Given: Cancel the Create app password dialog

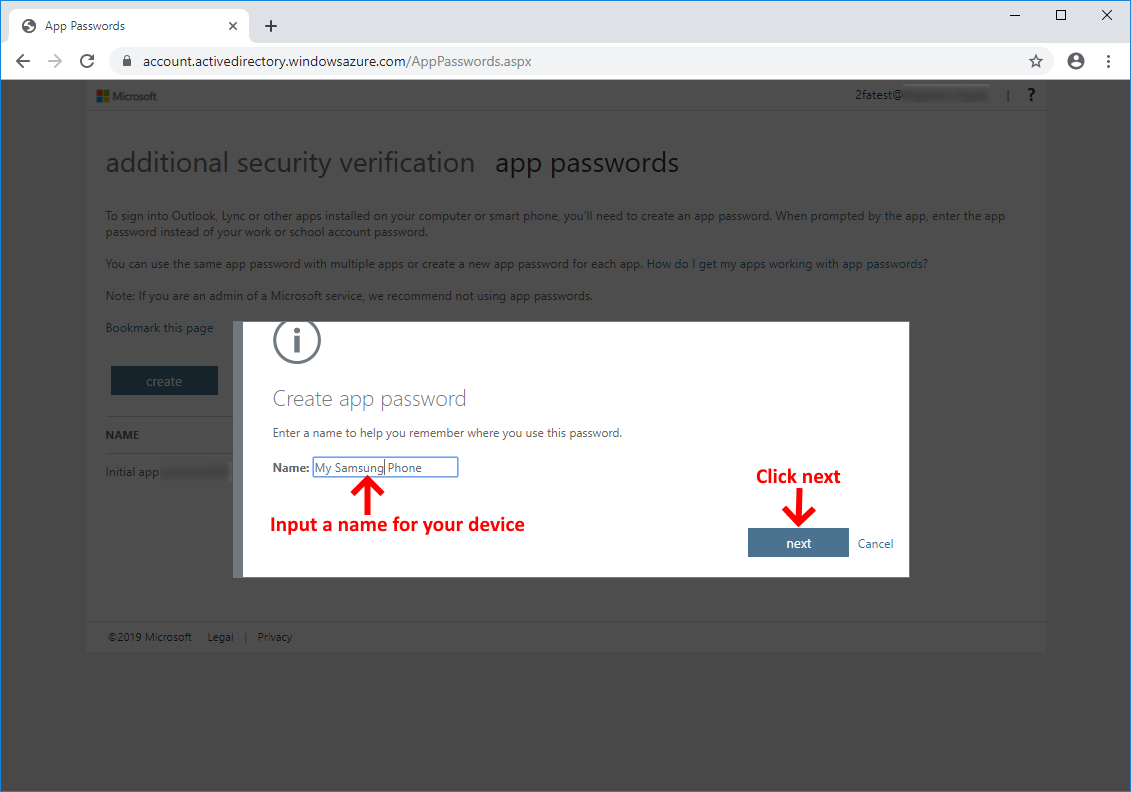Looking at the screenshot, I should [875, 544].
